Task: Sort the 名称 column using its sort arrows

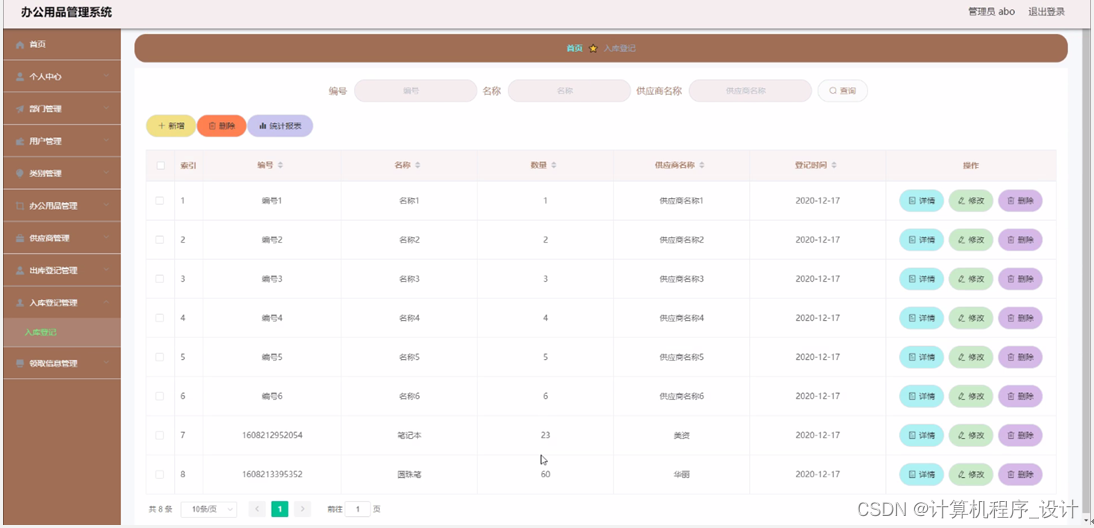Action: tap(418, 165)
